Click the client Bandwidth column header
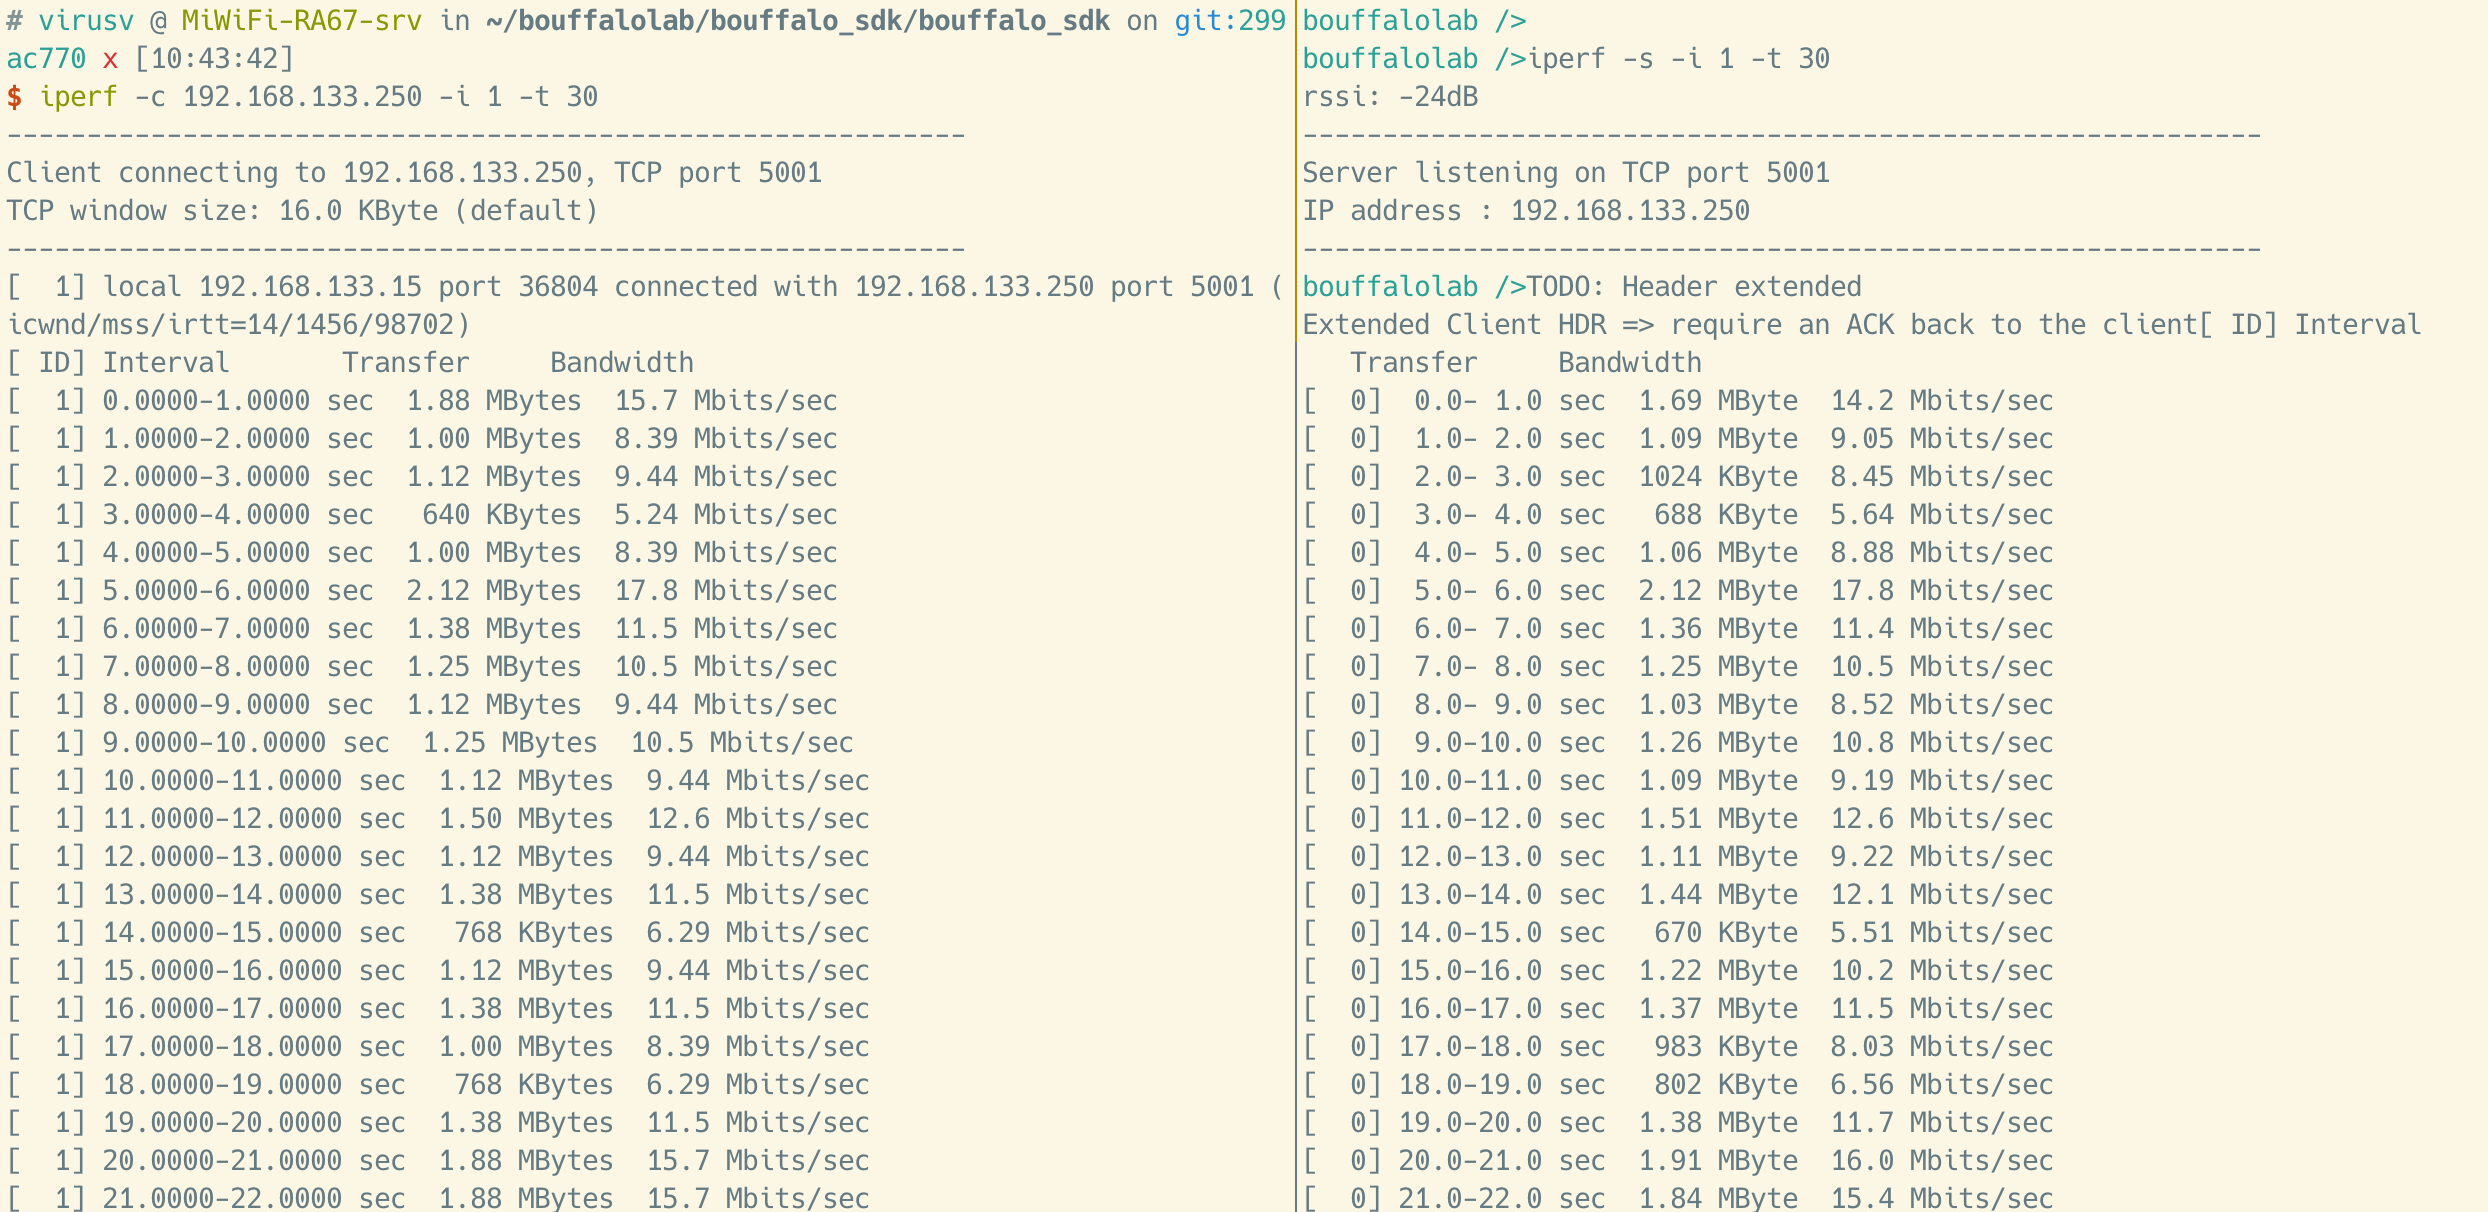 coord(621,363)
